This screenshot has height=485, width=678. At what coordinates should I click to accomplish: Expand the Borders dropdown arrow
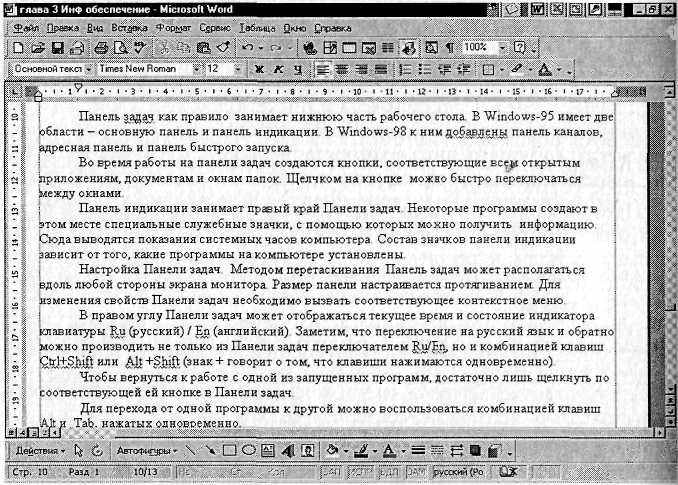pyautogui.click(x=502, y=70)
